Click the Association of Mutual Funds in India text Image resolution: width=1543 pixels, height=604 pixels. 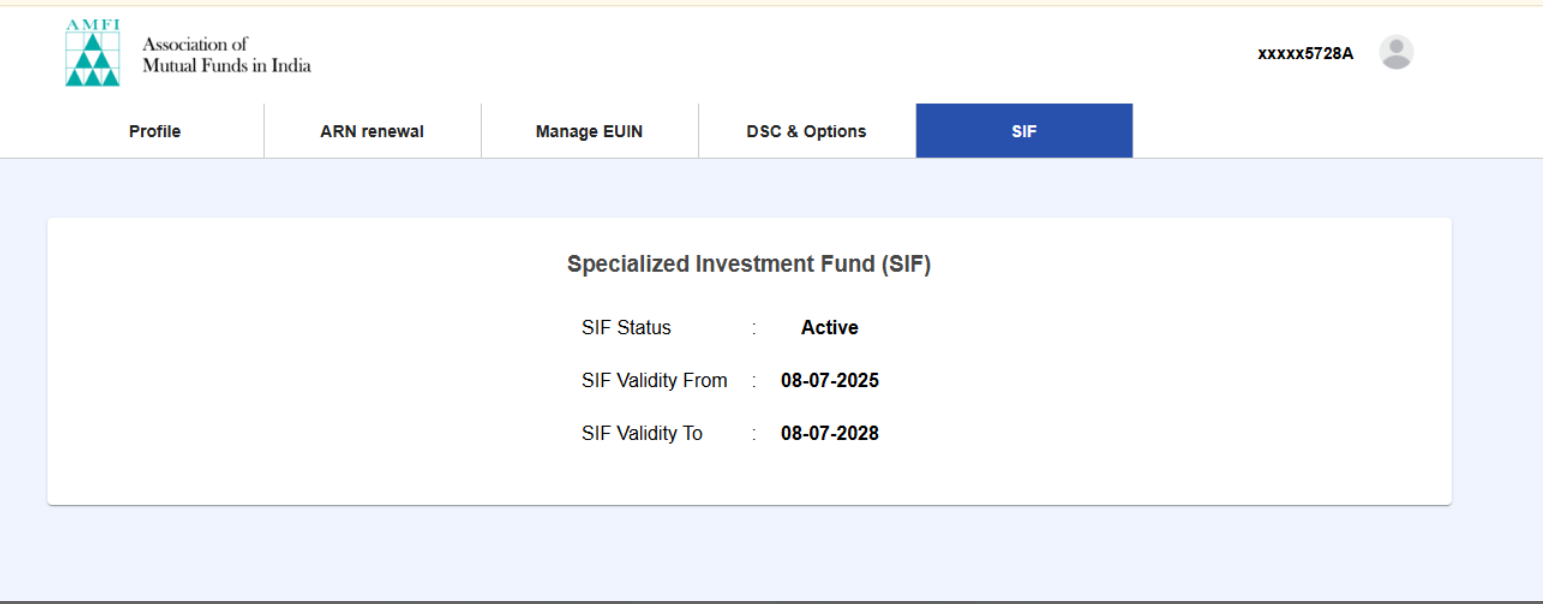[x=226, y=55]
